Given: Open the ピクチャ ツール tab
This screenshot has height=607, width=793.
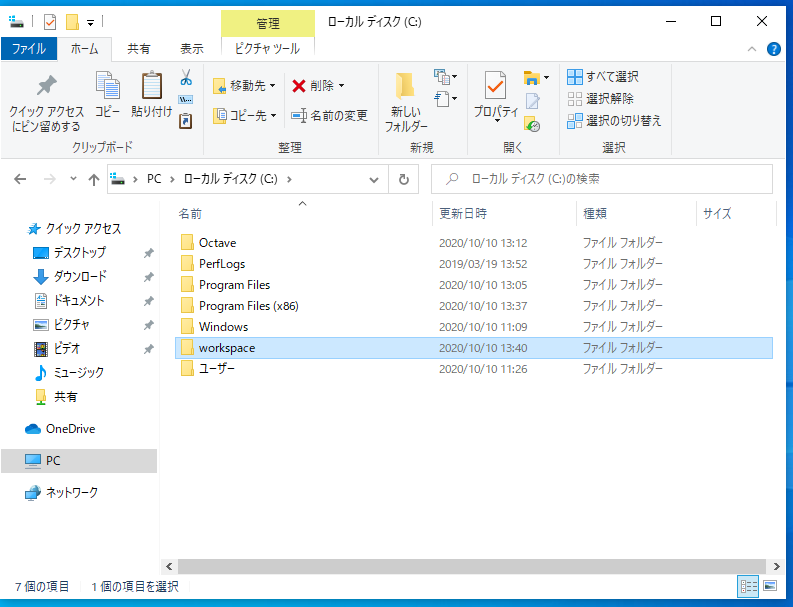Looking at the screenshot, I should tap(268, 49).
